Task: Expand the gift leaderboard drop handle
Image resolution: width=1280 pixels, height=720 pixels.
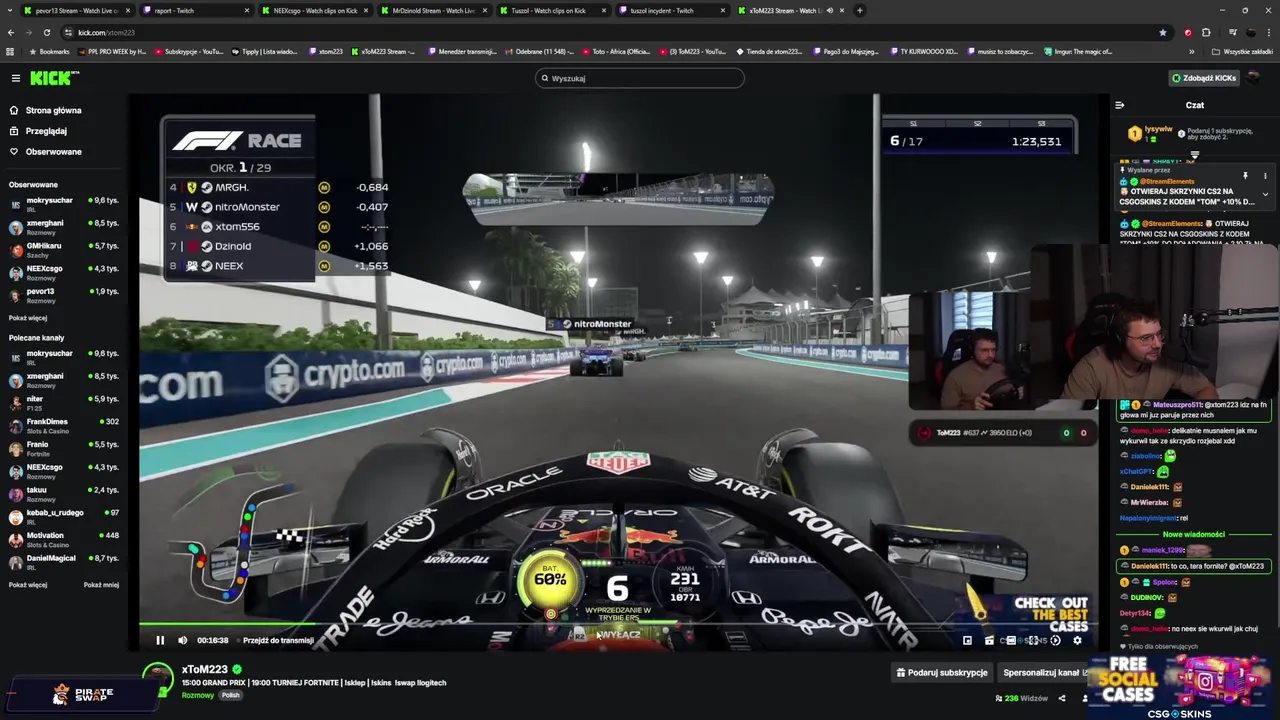Action: click(1195, 155)
